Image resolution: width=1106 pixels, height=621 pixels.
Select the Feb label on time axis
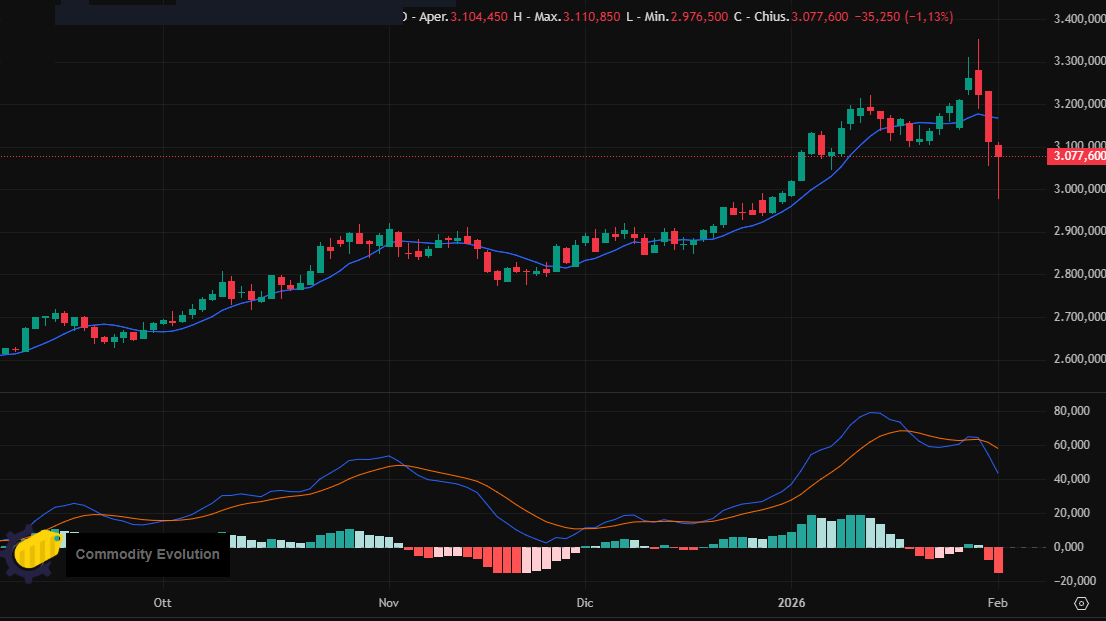pos(997,603)
